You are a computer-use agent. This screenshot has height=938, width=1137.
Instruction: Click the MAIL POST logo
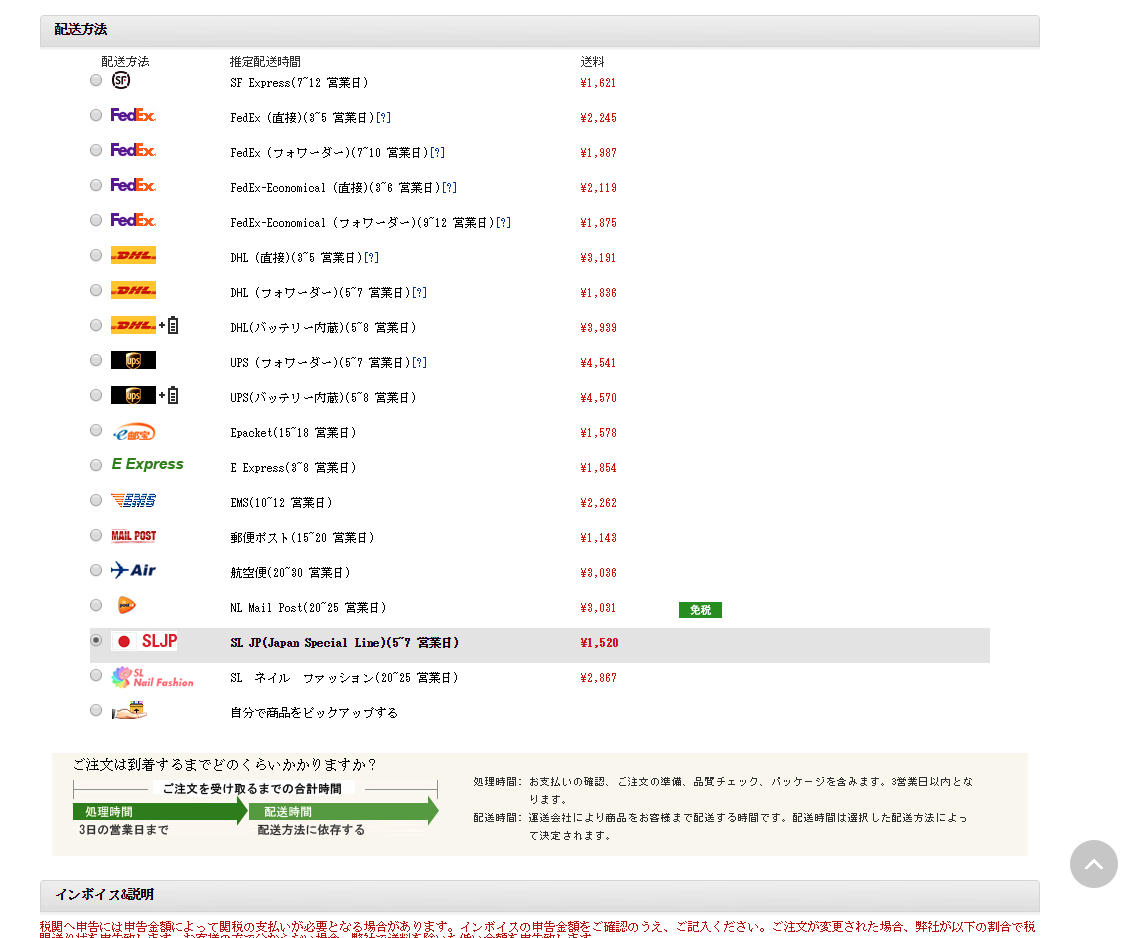click(x=133, y=536)
